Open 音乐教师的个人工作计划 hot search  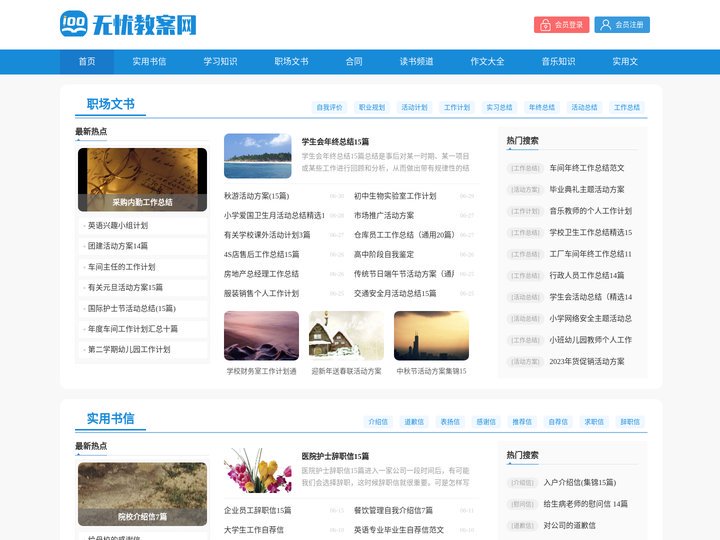(x=591, y=211)
